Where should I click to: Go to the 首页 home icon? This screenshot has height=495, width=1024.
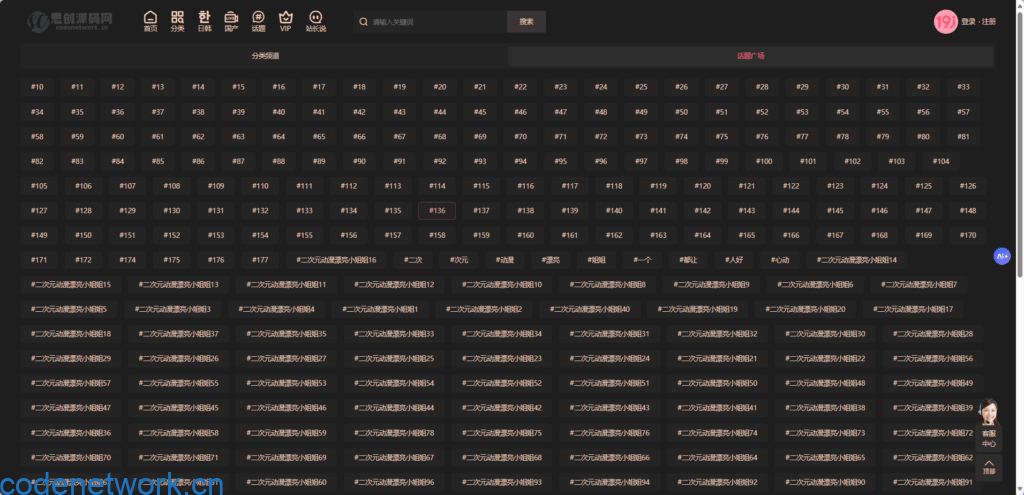click(x=151, y=22)
